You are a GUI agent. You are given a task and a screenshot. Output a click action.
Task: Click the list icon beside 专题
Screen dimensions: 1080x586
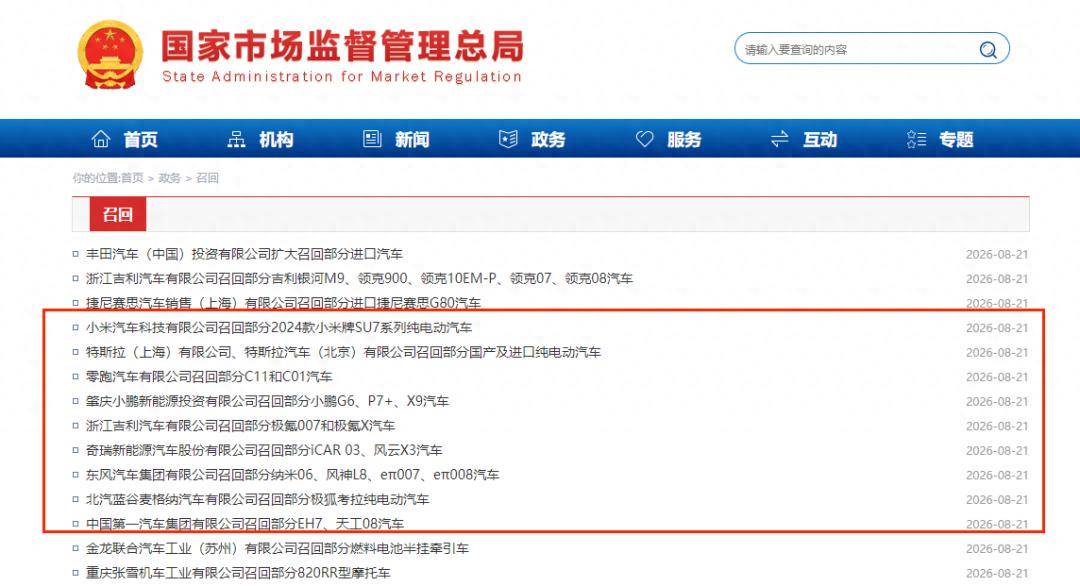pyautogui.click(x=916, y=139)
